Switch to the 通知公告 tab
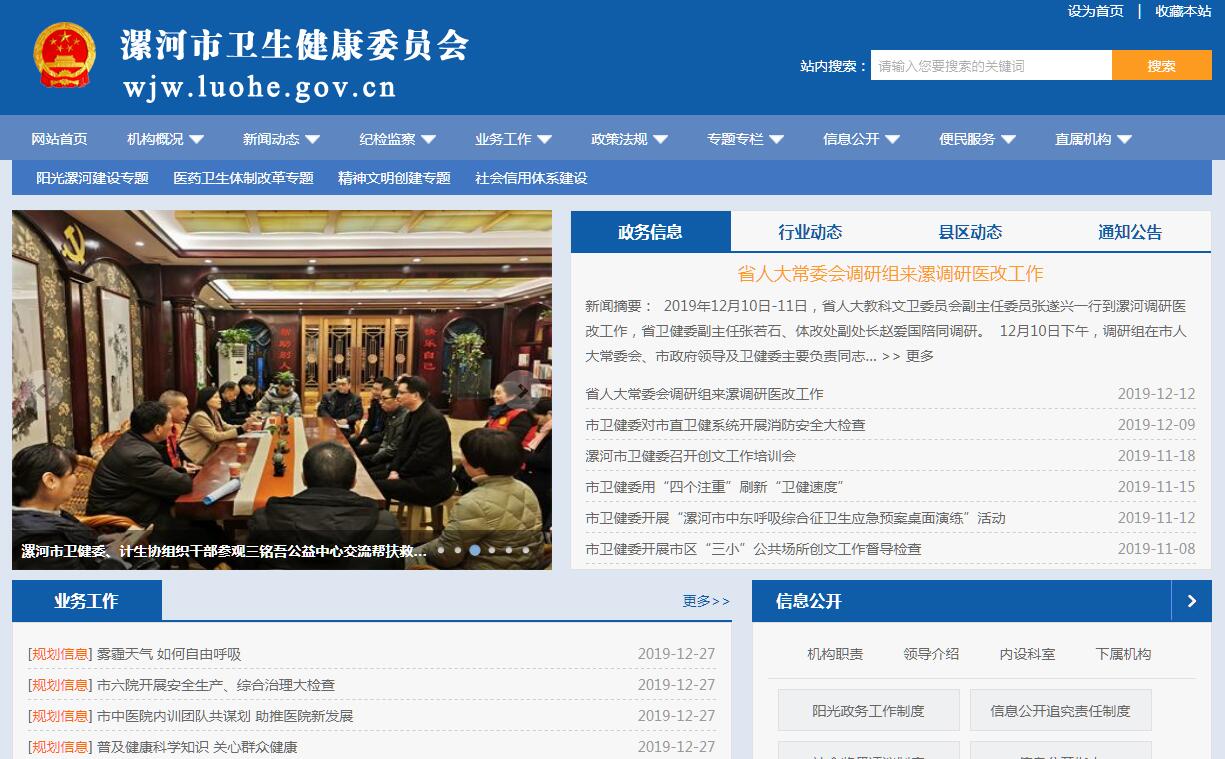 (1130, 232)
